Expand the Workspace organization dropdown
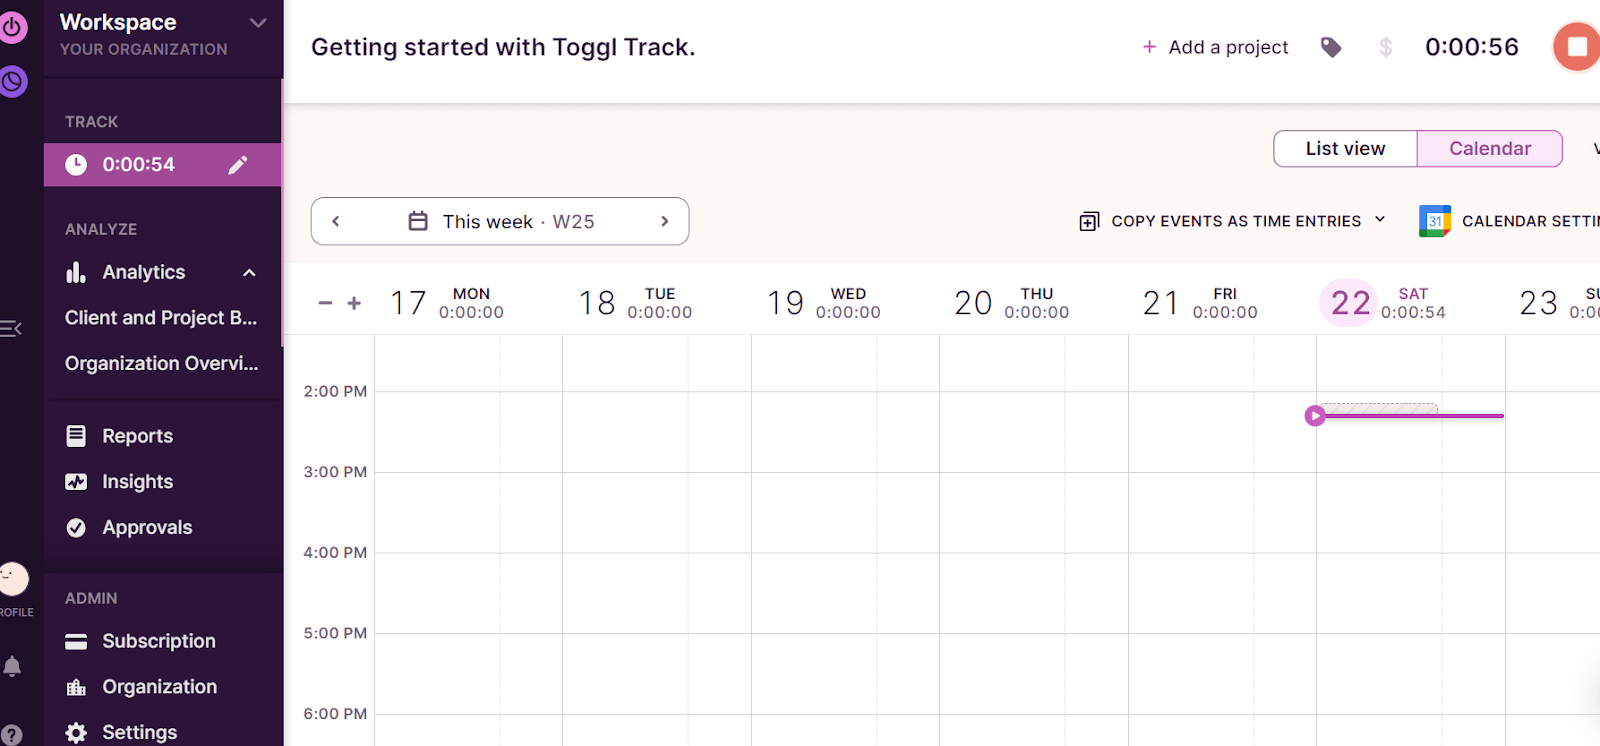Screen dimensions: 1600x746 click(x=258, y=22)
